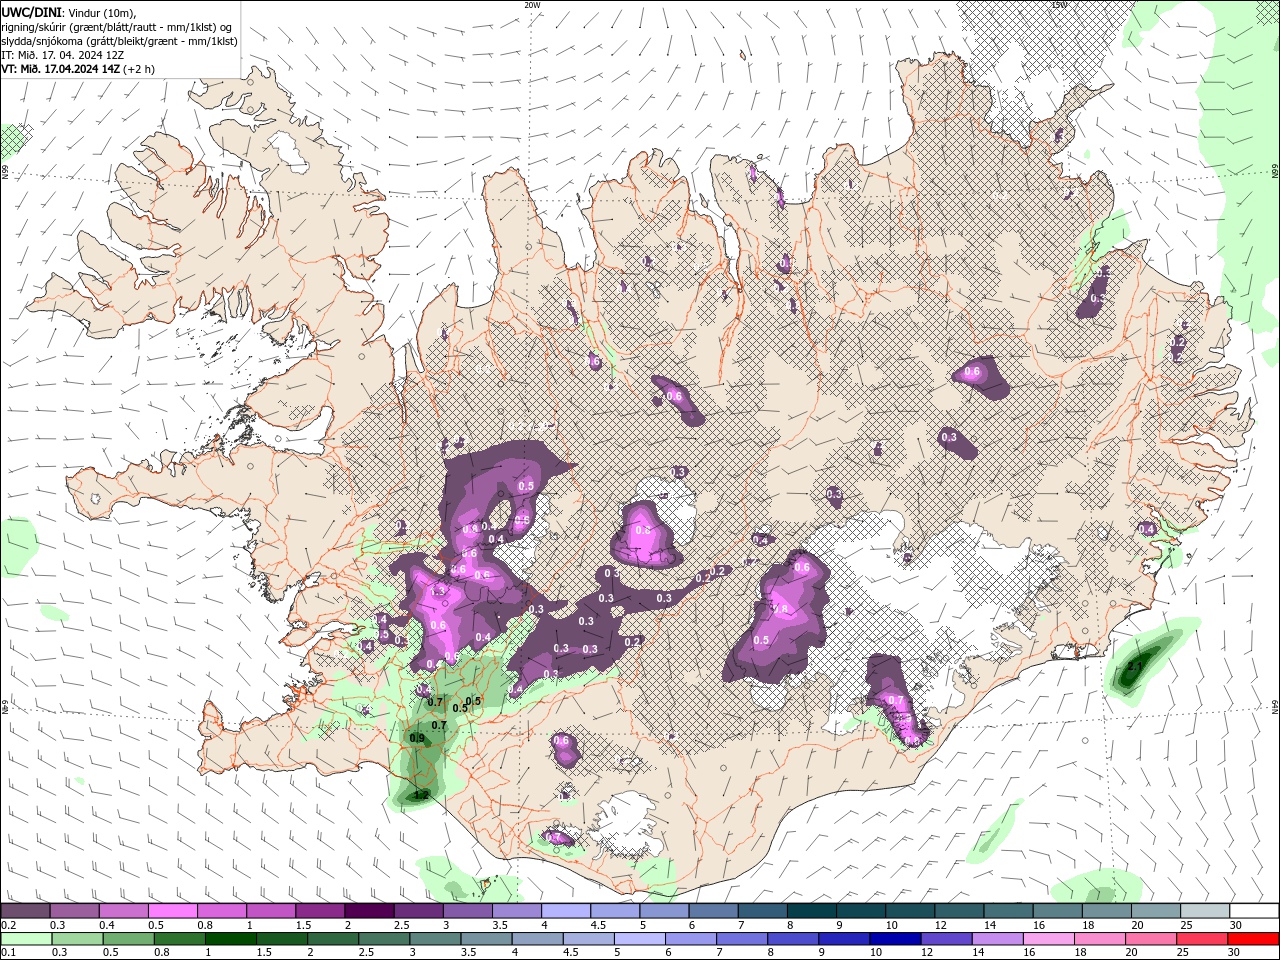Click the 0.9 rain value on the map

tap(417, 738)
